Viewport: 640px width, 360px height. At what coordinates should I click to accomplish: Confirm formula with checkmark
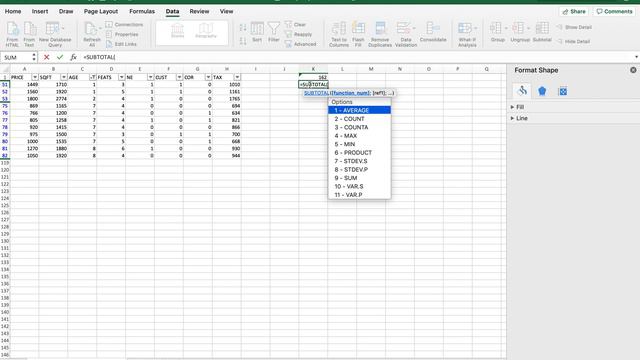click(x=60, y=57)
